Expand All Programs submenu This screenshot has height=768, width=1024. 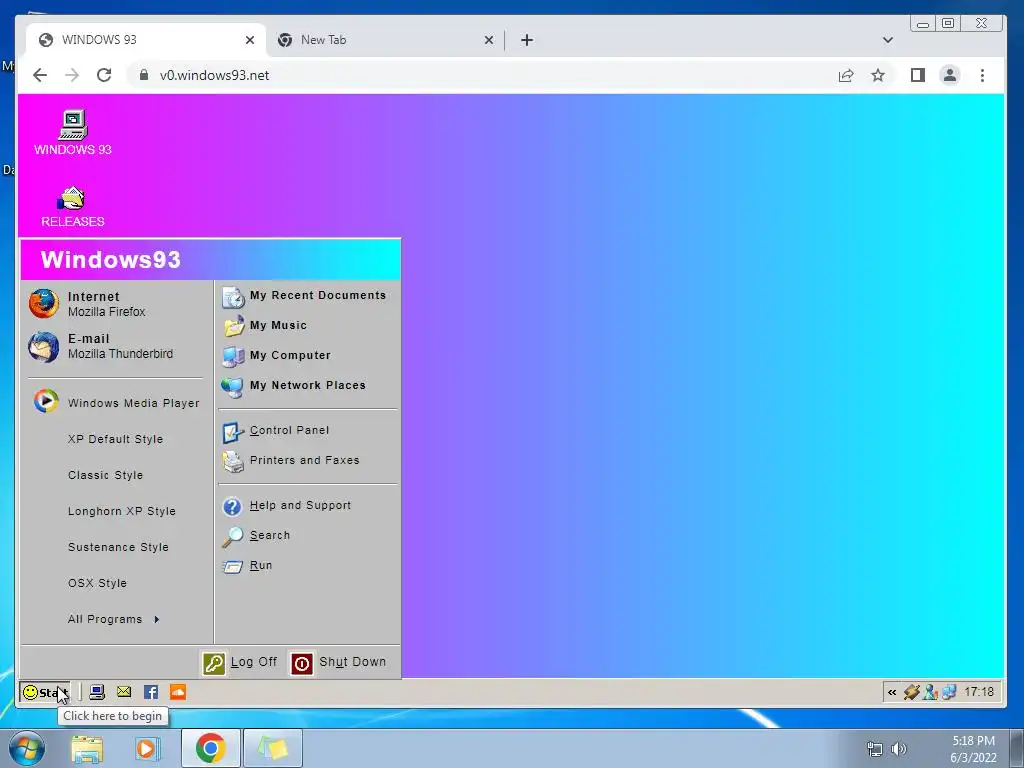click(x=114, y=619)
